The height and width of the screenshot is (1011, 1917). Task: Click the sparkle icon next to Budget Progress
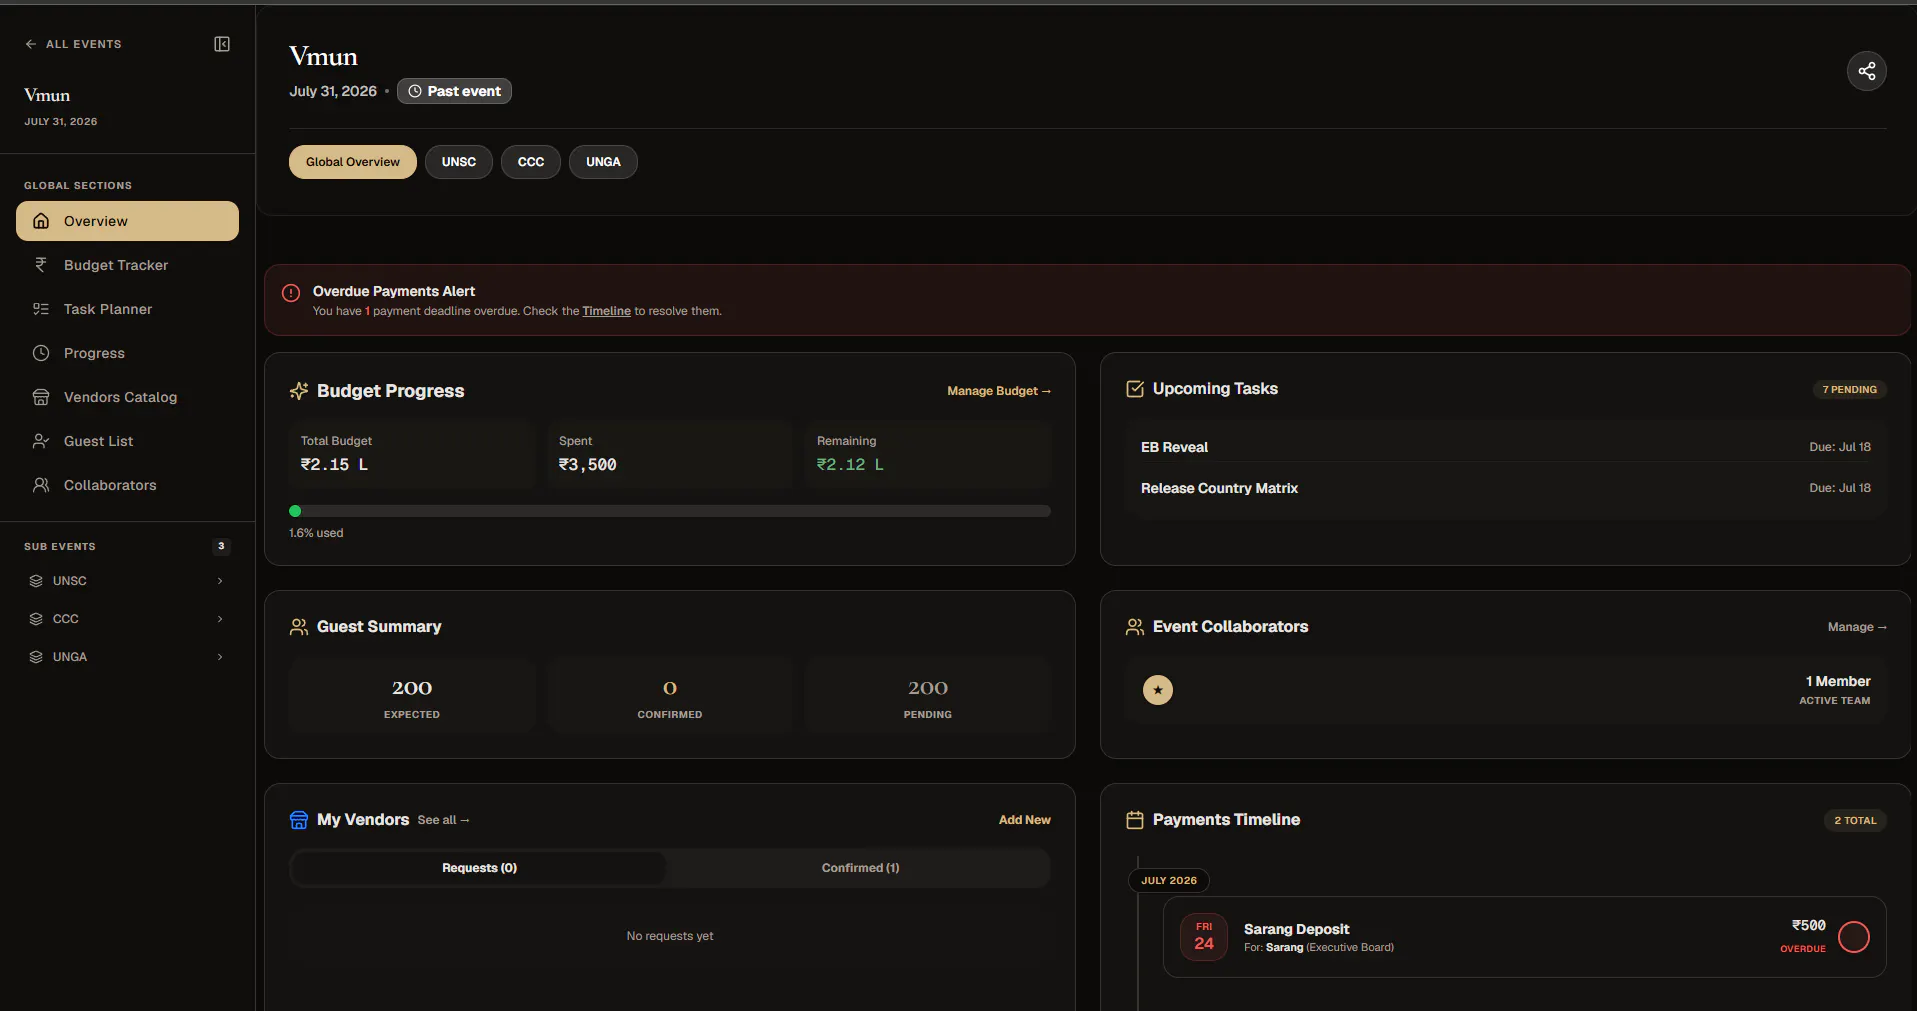[299, 391]
